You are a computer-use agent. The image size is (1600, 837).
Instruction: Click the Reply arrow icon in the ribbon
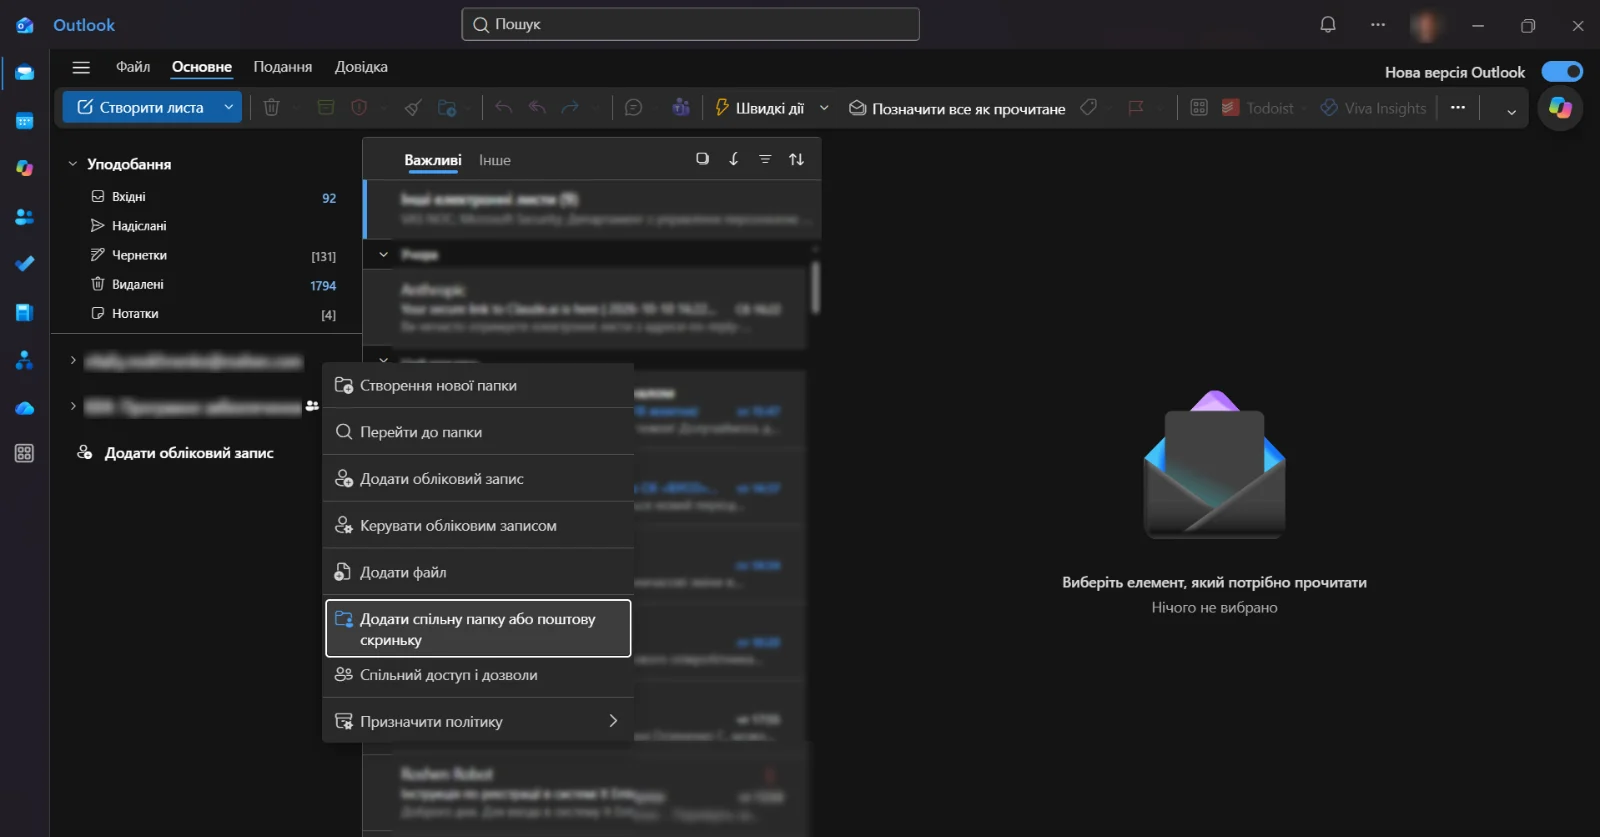(x=503, y=108)
